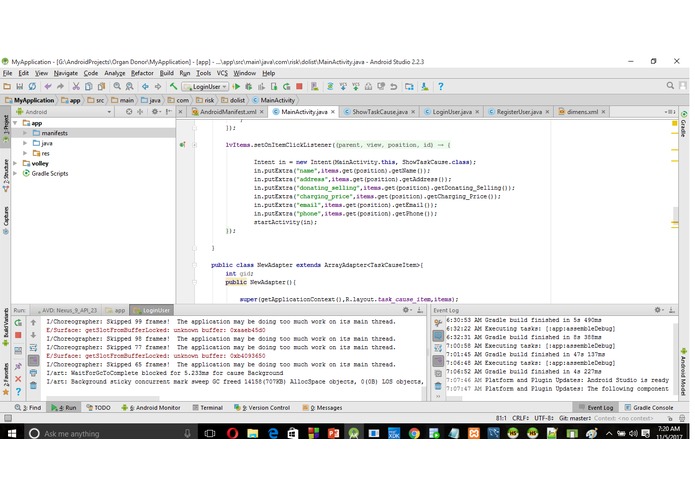Open the Project panel gear settings dropdown
This screenshot has width=695, height=494.
click(156, 112)
